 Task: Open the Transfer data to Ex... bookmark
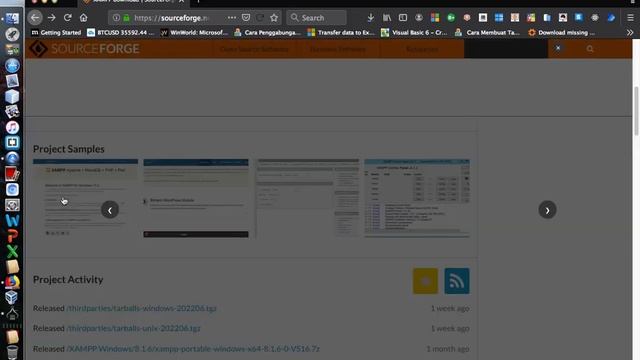[341, 32]
